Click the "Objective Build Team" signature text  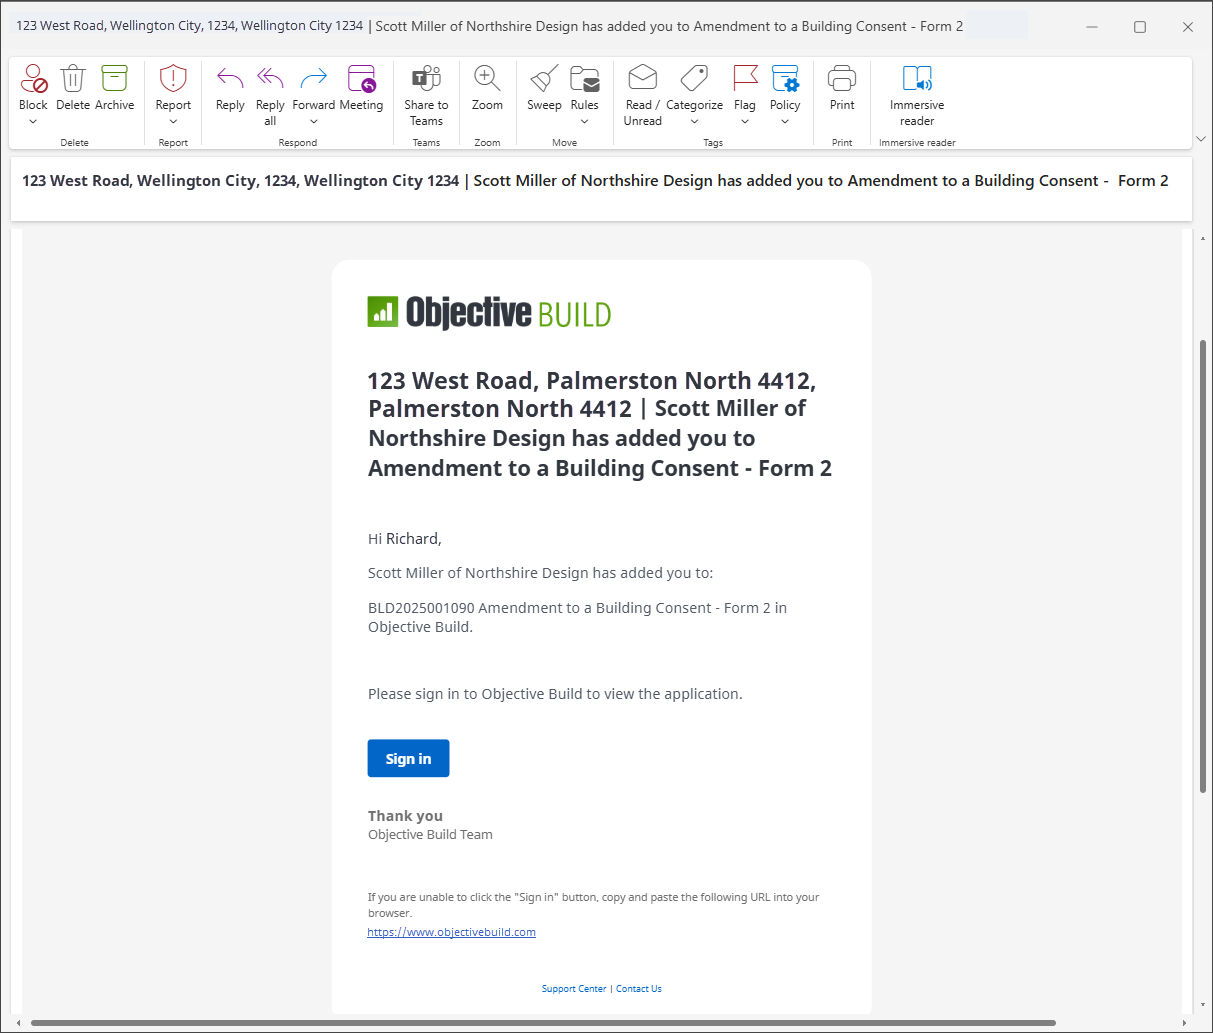tap(430, 835)
